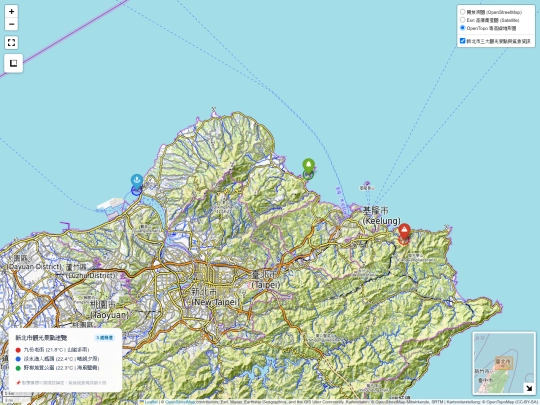Click the Keelung city label
This screenshot has width=540, height=405.
point(381,215)
